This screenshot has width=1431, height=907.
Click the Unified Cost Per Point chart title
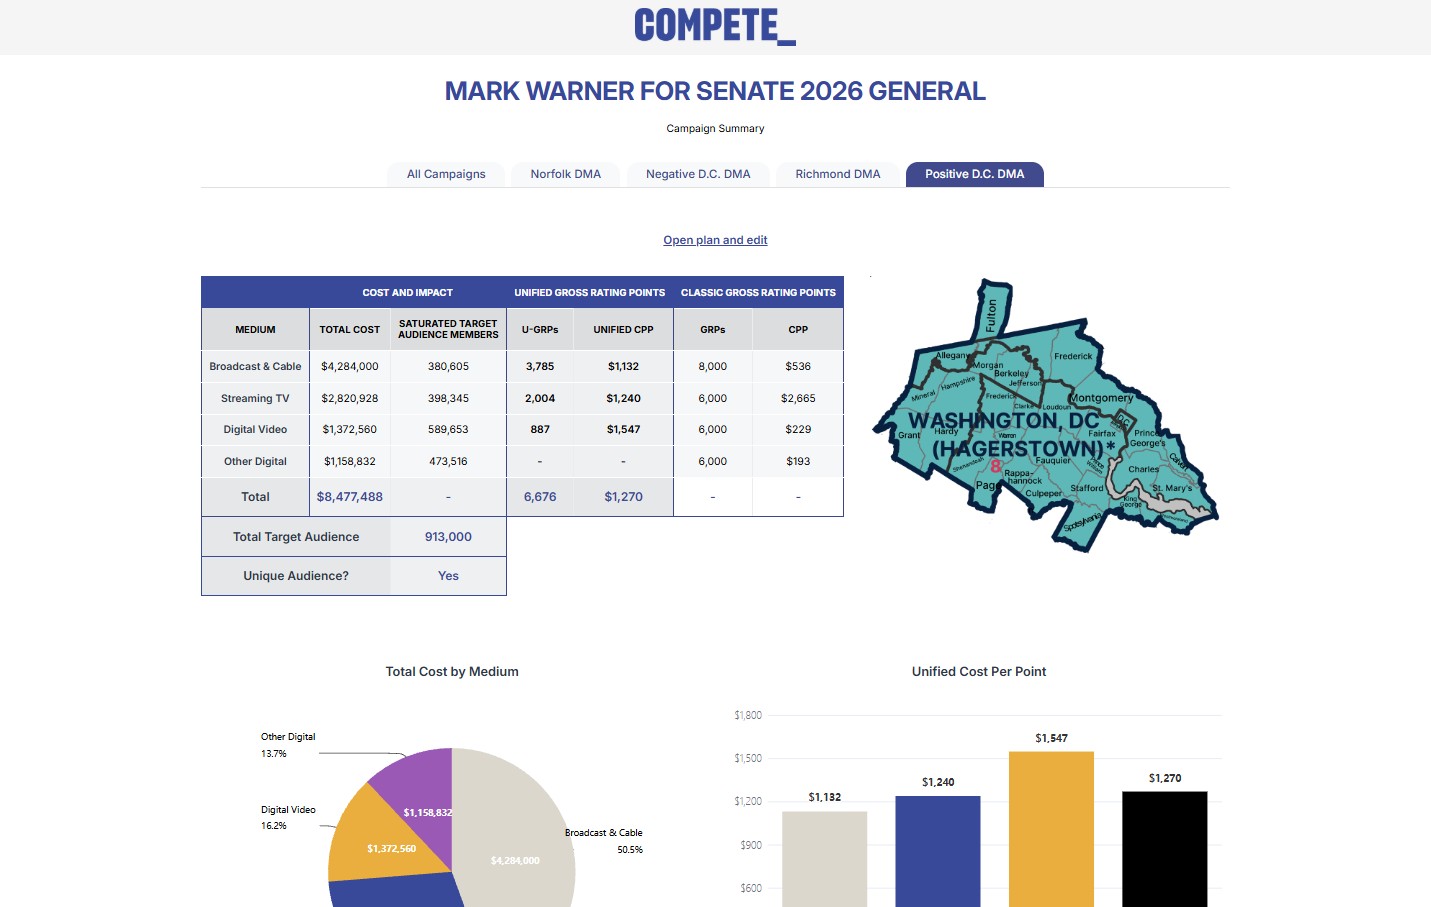coord(979,672)
